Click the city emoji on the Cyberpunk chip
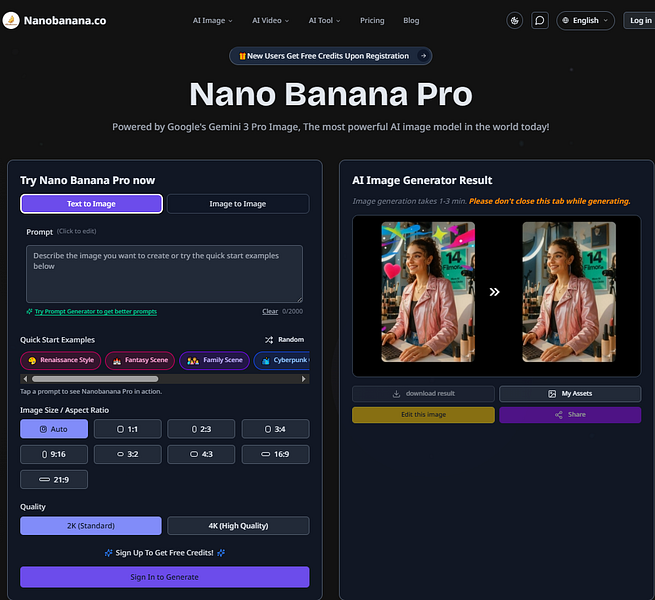 266,360
